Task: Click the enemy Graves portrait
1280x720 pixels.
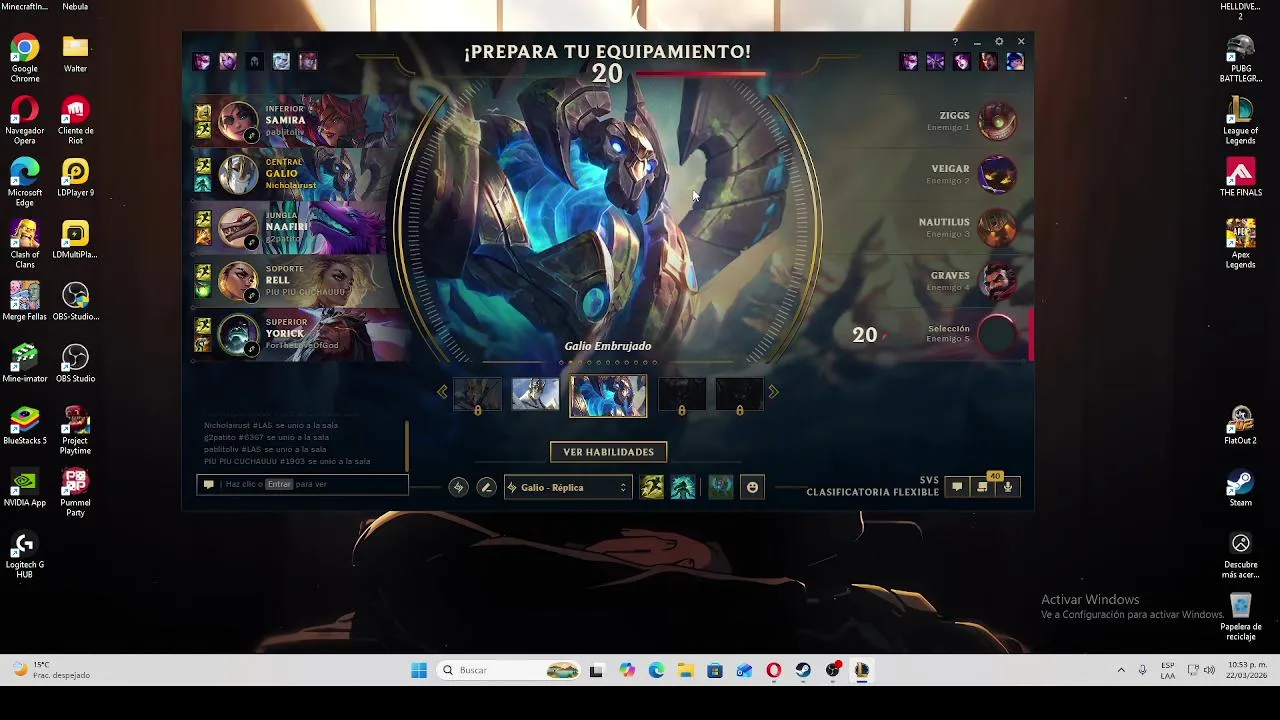Action: coord(997,281)
